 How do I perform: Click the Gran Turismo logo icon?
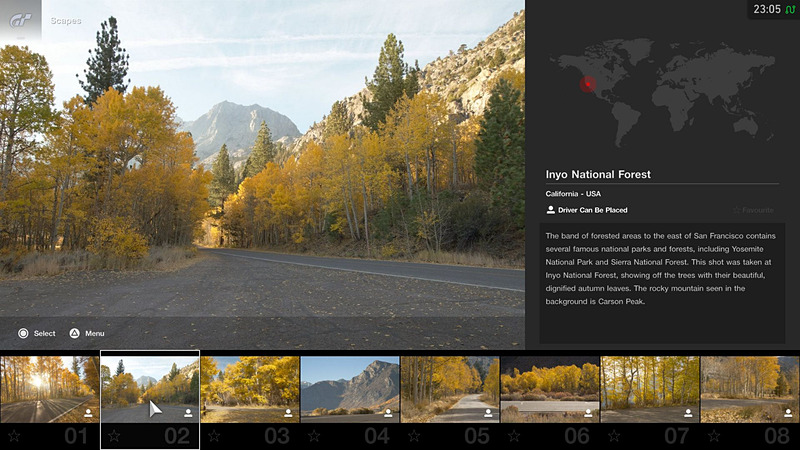tap(21, 20)
